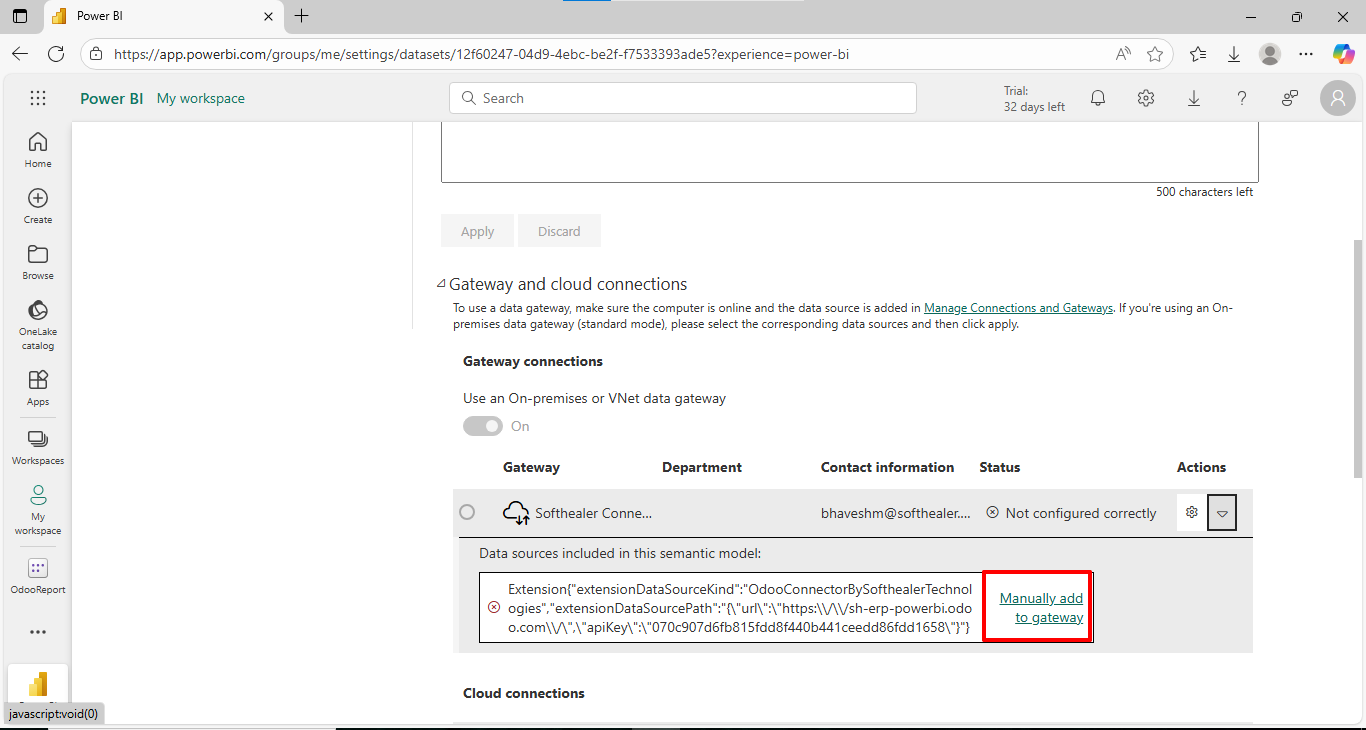Click the Contact information column header
The height and width of the screenshot is (730, 1366).
[888, 467]
